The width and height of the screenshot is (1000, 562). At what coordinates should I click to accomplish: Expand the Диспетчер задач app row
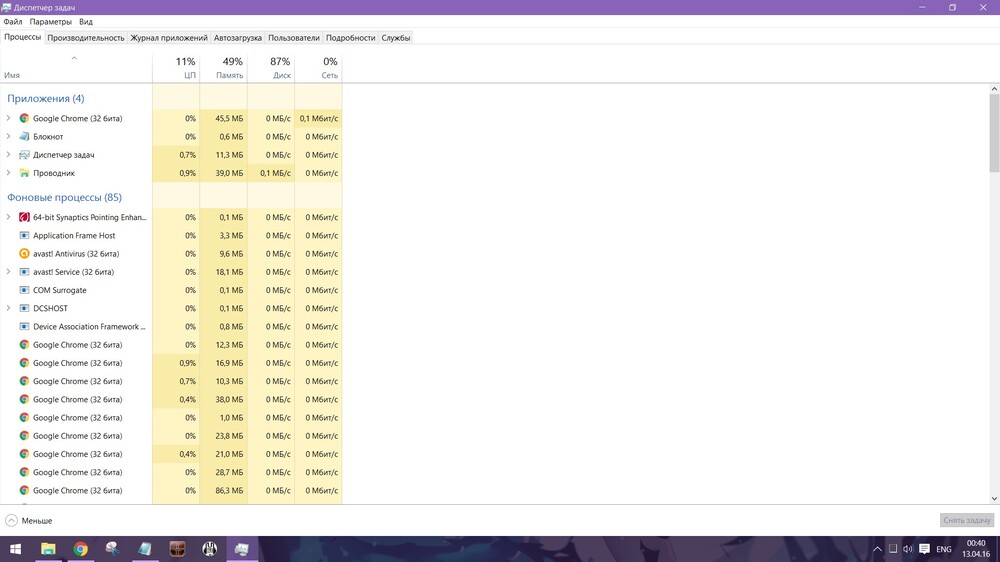click(8, 154)
